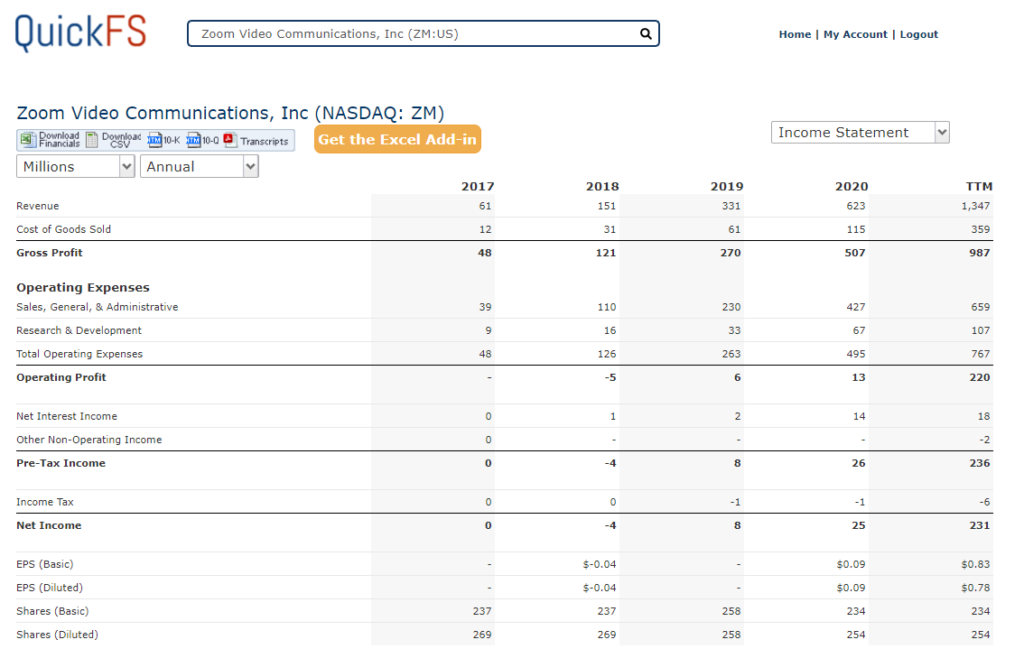Click 2019 Gross Profit value 270
This screenshot has height=649, width=1024.
click(x=730, y=253)
